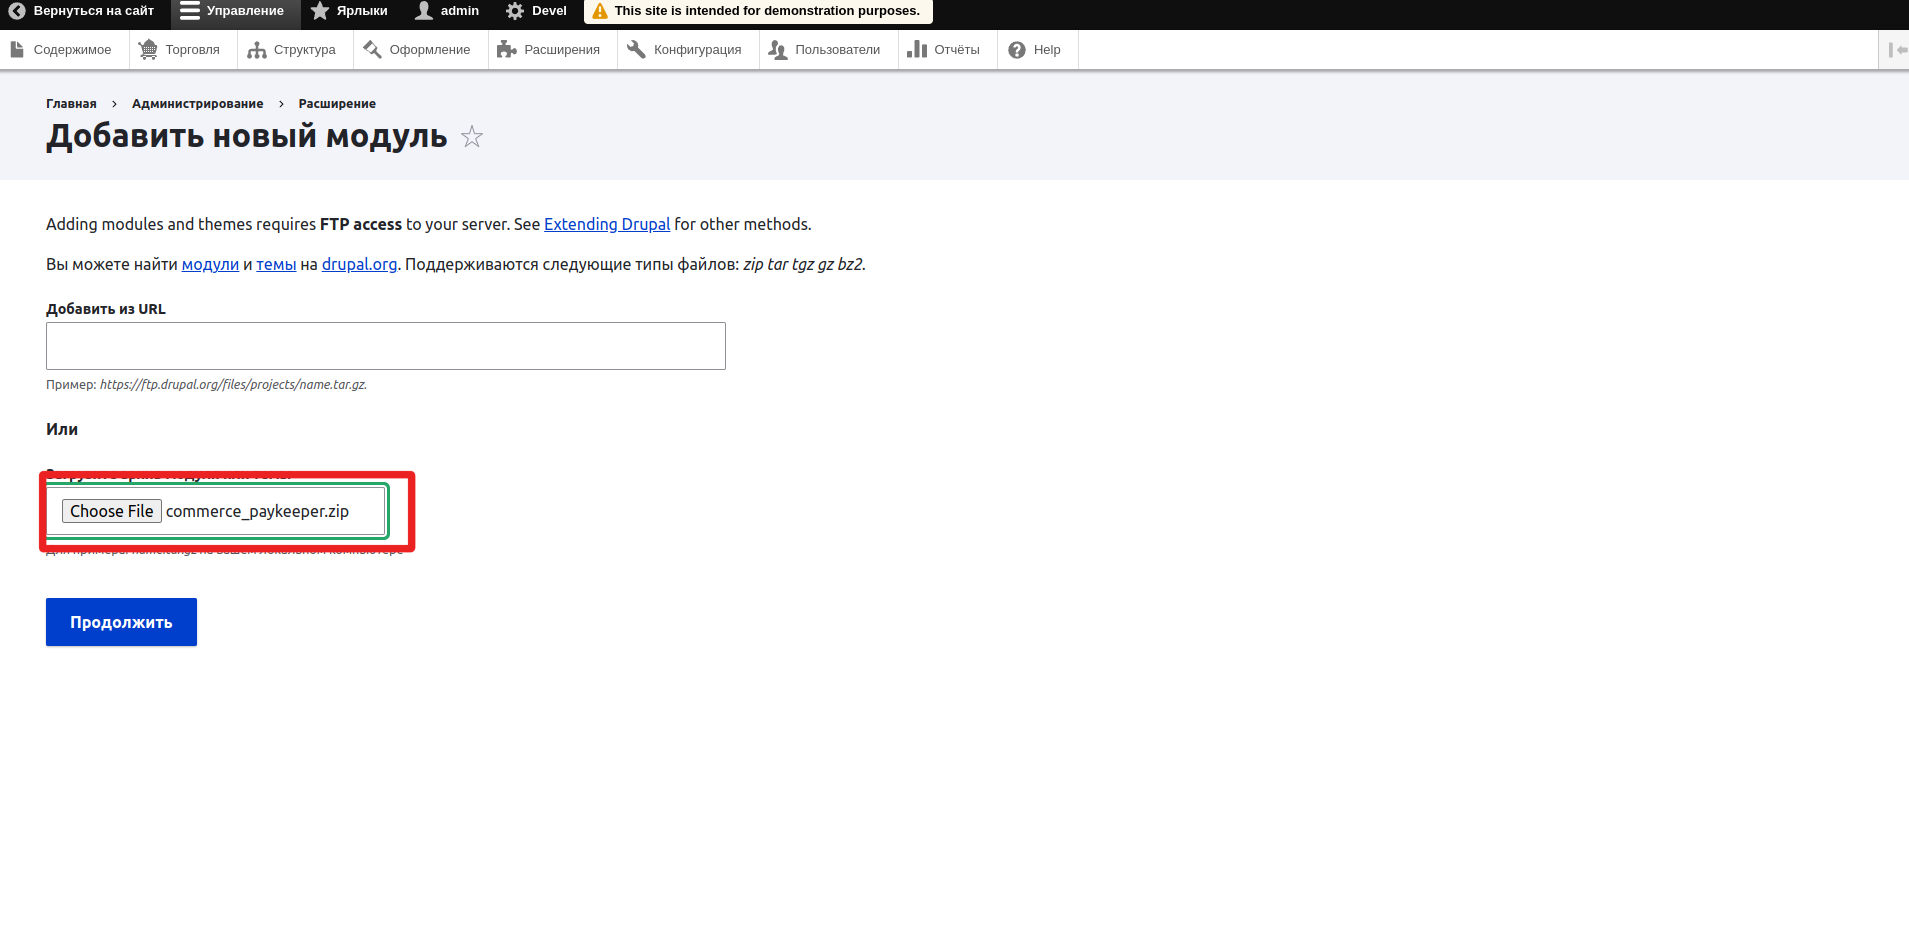The width and height of the screenshot is (1909, 925).
Task: Click the blue Продолжить button
Action: tap(121, 622)
